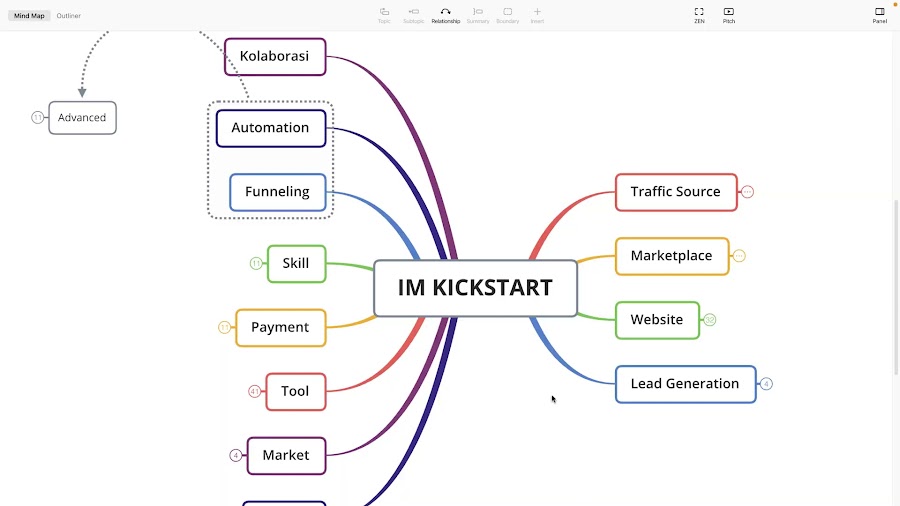Select the Website topic
Image resolution: width=900 pixels, height=506 pixels.
pyautogui.click(x=657, y=320)
